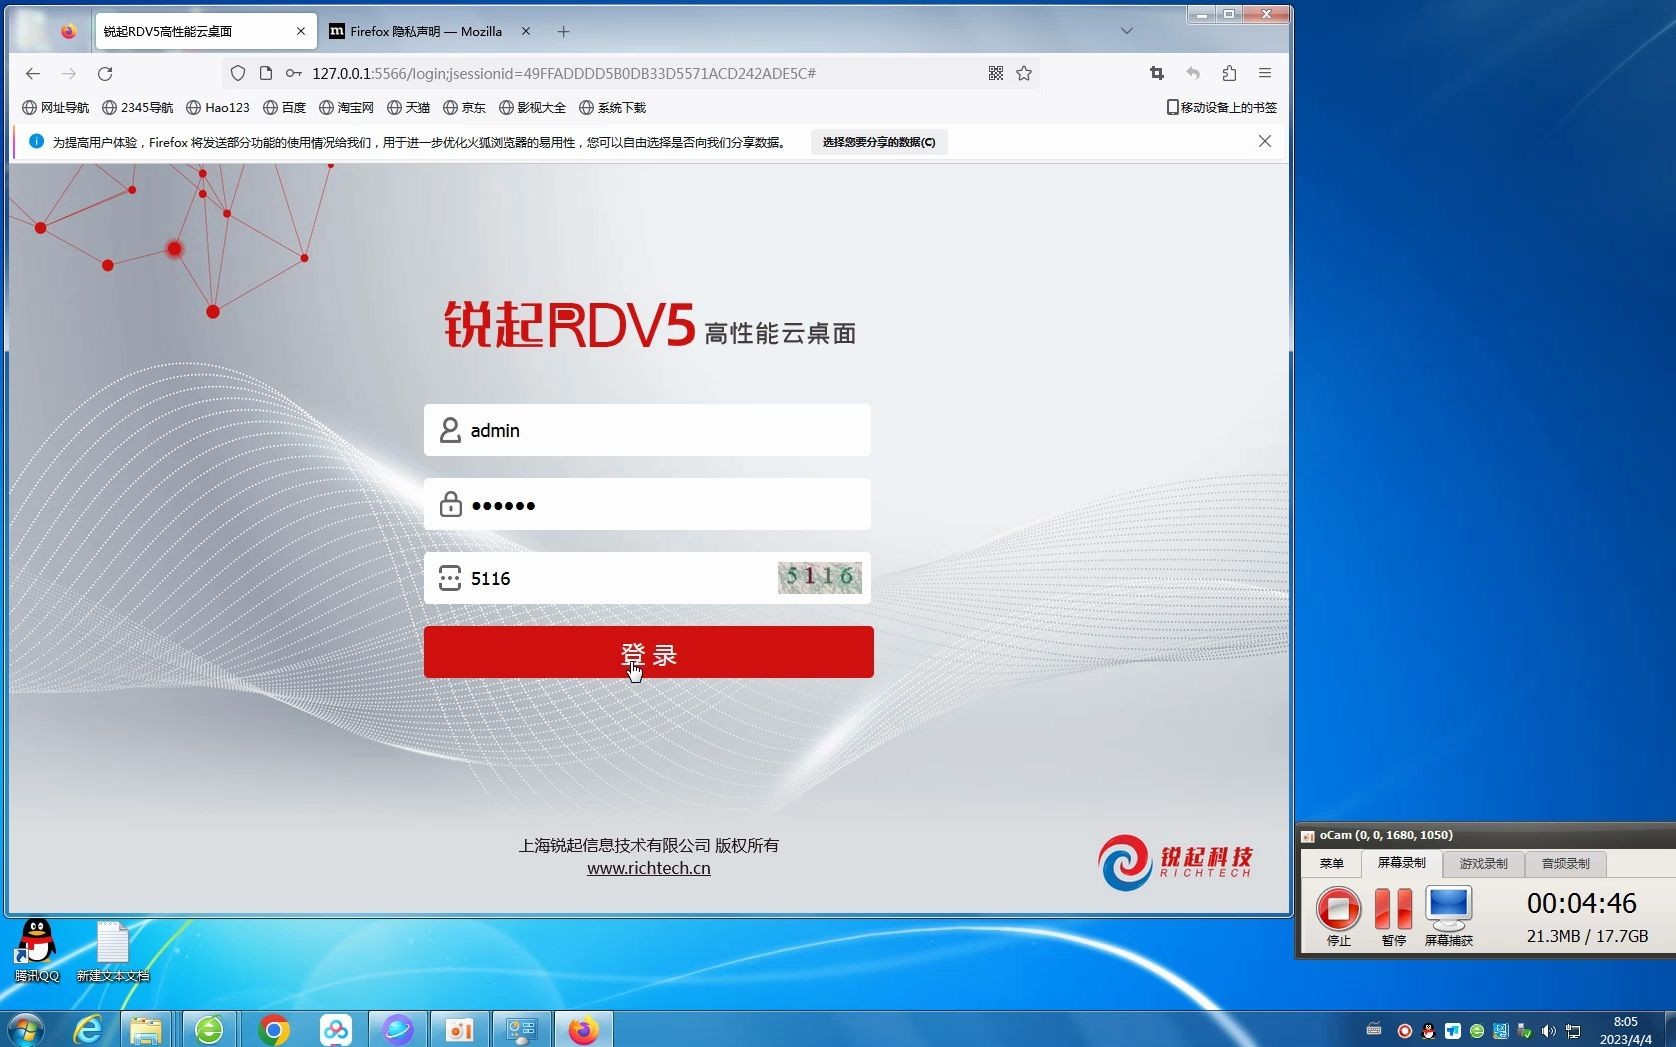Image resolution: width=1676 pixels, height=1047 pixels.
Task: Select oCam 音频录制 tab
Action: click(1565, 863)
